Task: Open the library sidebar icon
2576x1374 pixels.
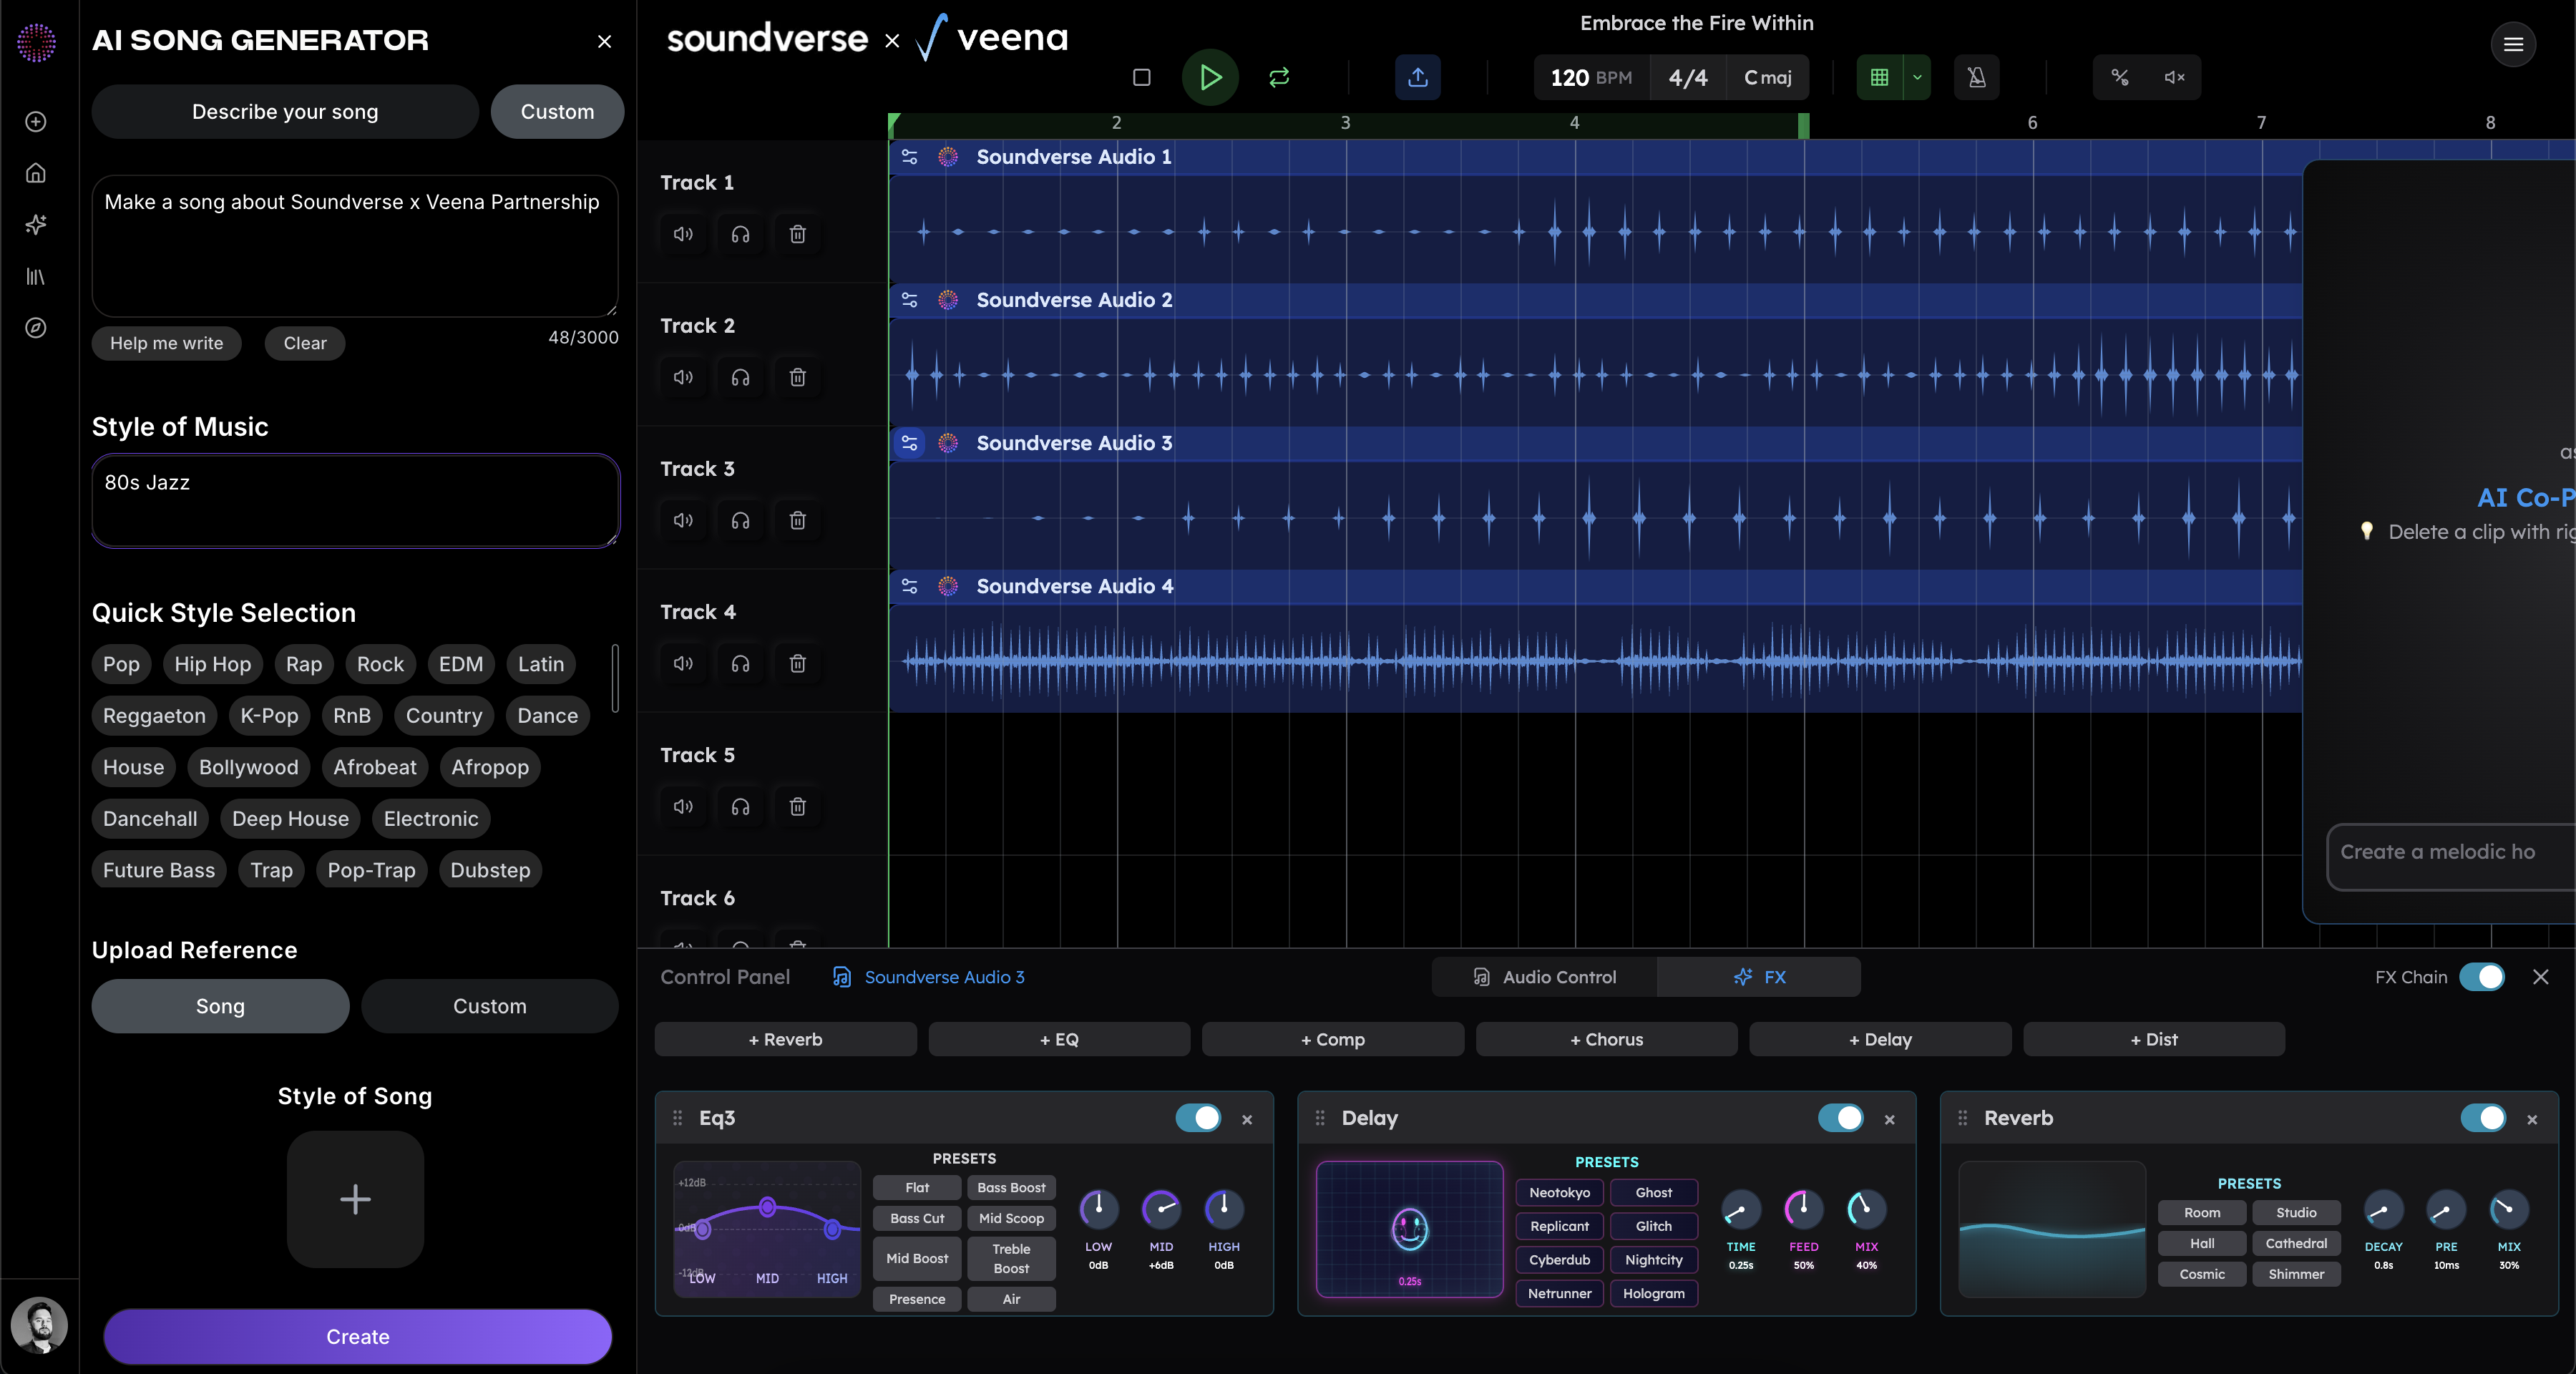Action: coord(36,276)
